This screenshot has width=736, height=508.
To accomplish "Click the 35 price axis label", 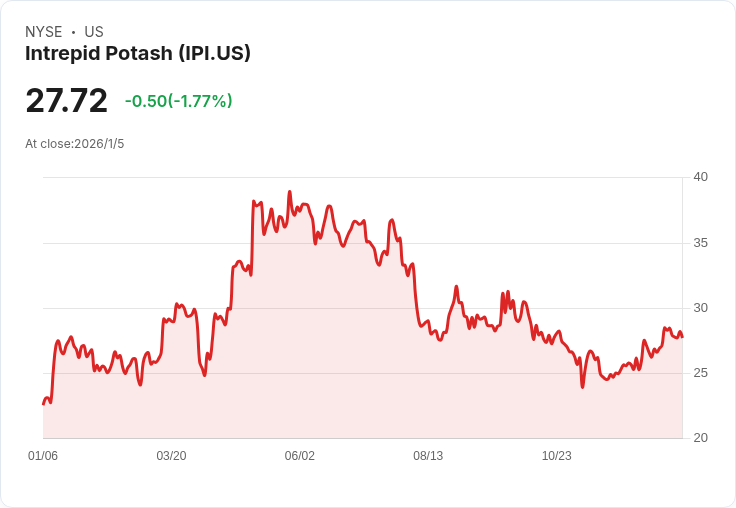I will tap(700, 243).
